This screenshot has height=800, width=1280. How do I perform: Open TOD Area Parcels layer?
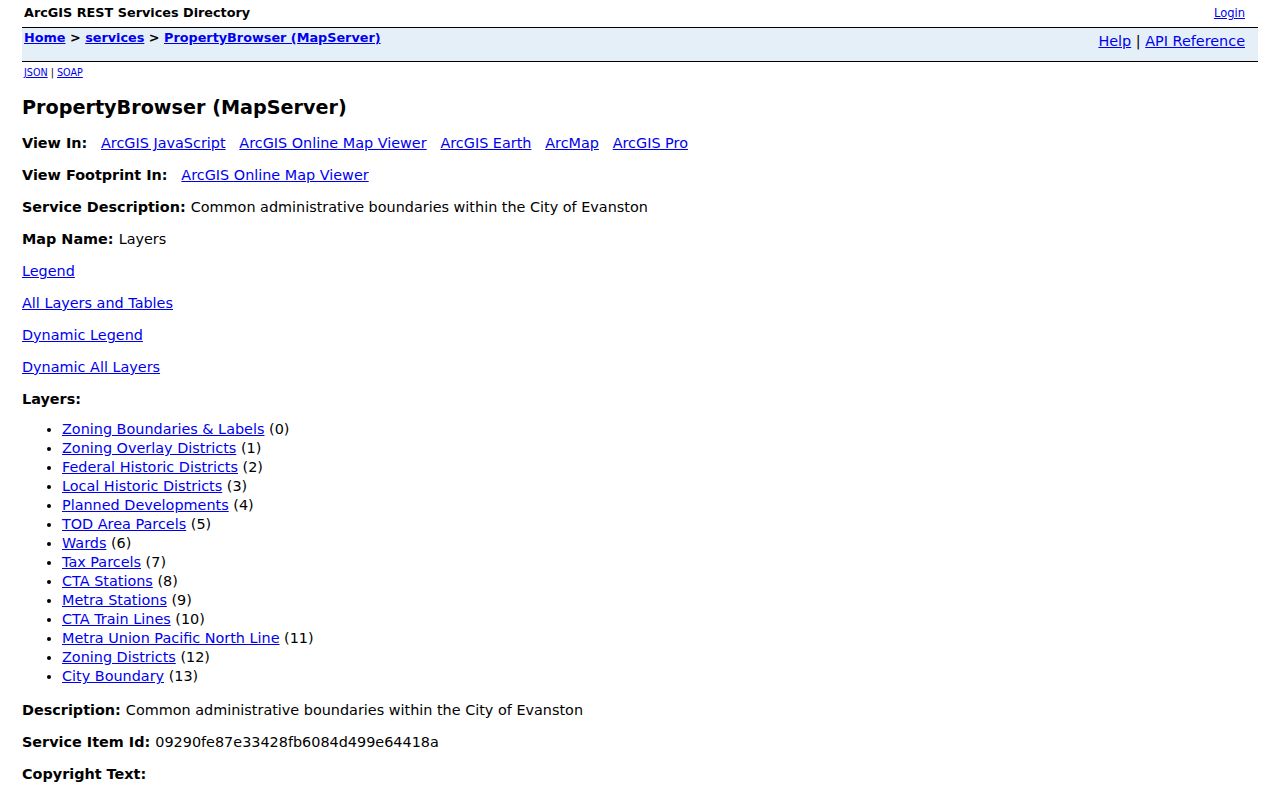(x=124, y=524)
